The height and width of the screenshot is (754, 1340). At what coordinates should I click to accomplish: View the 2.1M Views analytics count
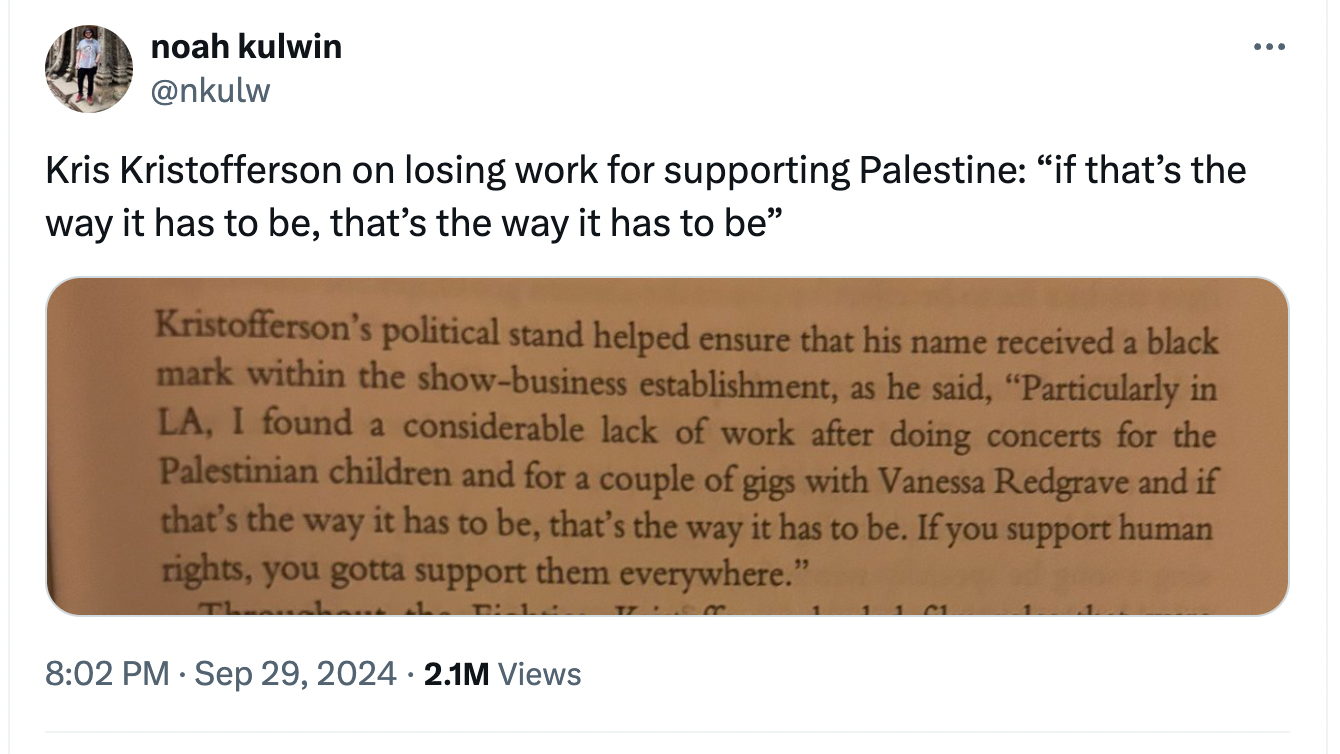point(502,674)
